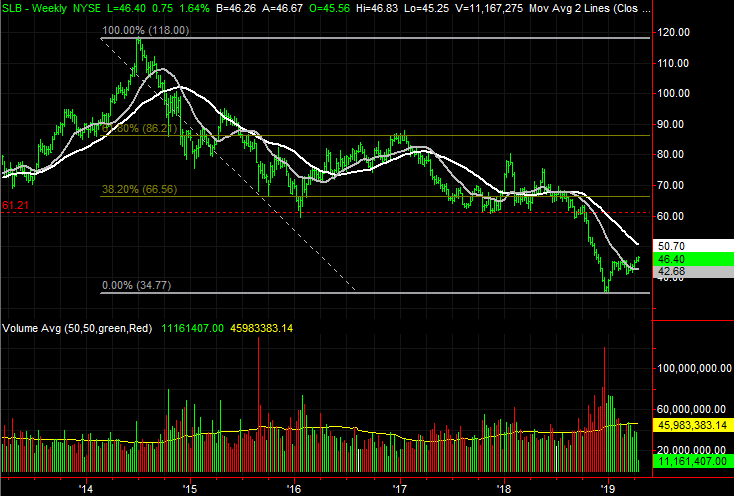734x496 pixels.
Task: Open the Volume Avg (50,50,green,Red) study label
Action: [x=77, y=328]
